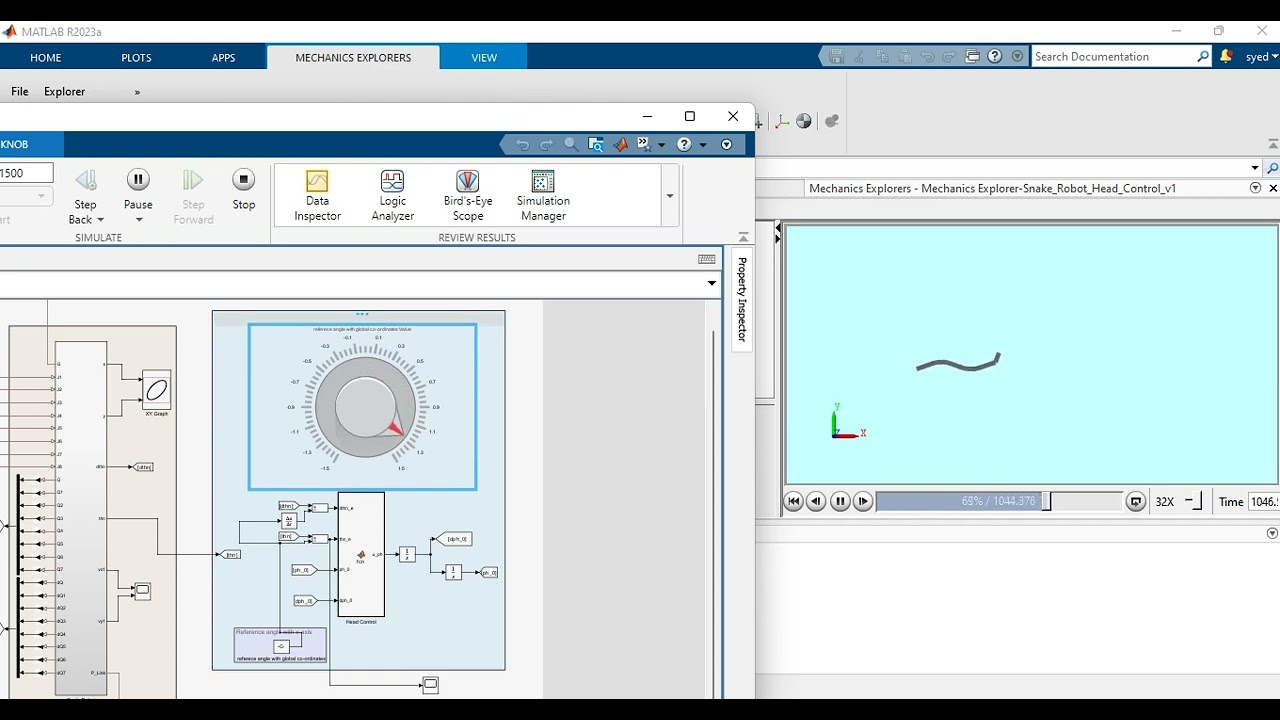Expand the Step Back dropdown arrow
The image size is (1280, 720).
[100, 220]
